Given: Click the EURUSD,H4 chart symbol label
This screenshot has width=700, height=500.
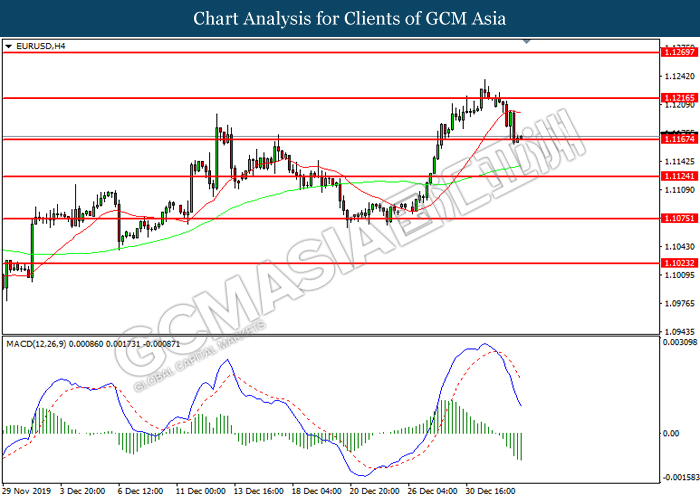Looking at the screenshot, I should coord(41,46).
